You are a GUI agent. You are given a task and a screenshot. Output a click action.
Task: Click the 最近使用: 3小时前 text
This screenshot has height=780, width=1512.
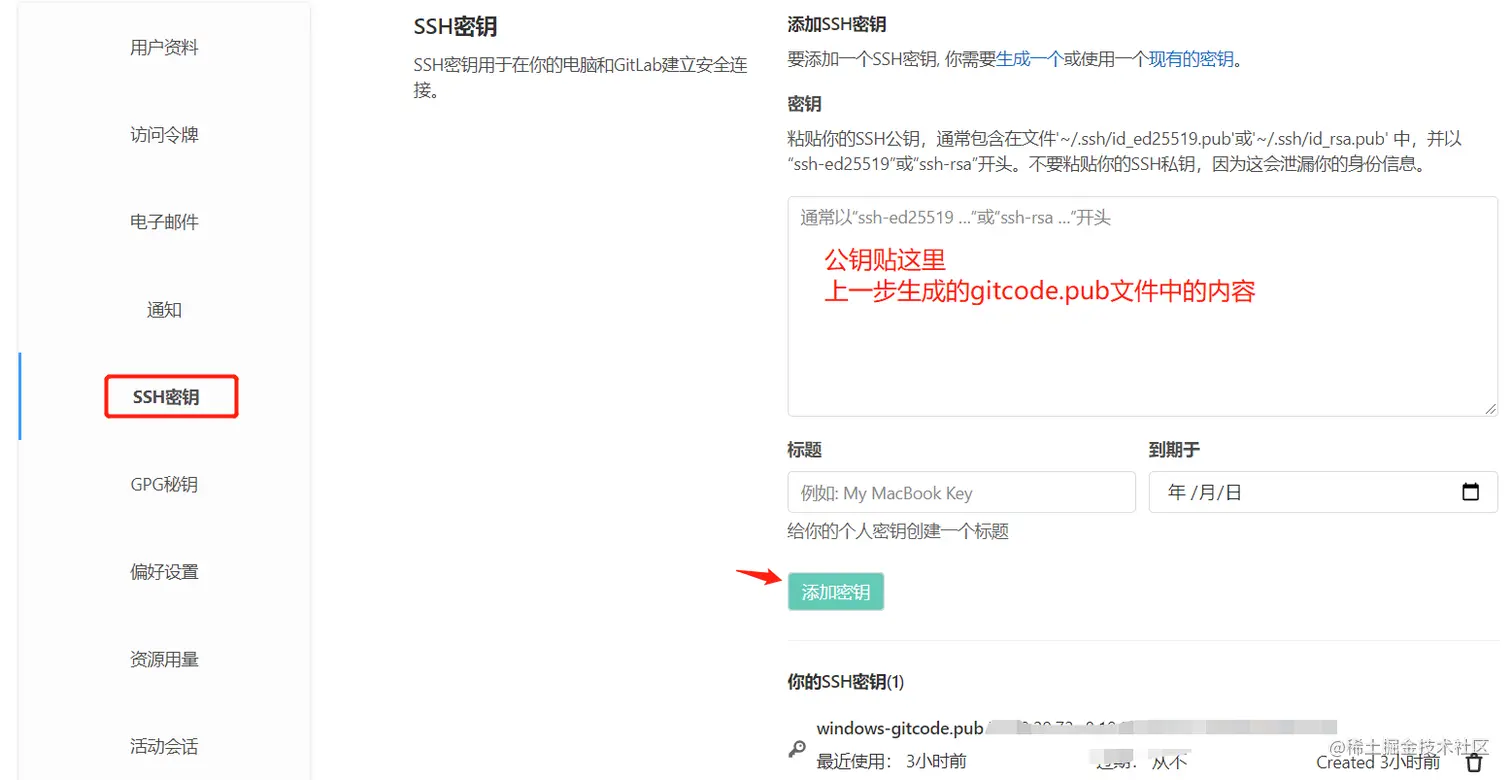(x=892, y=762)
